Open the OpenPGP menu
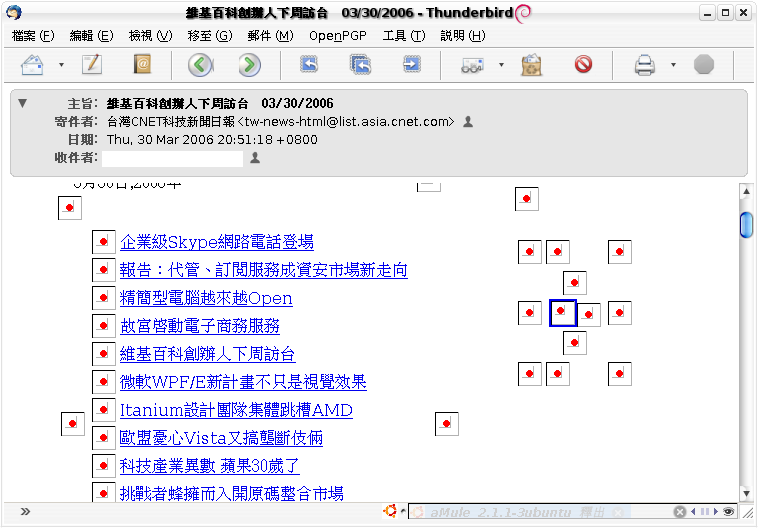The width and height of the screenshot is (758, 528). point(338,36)
